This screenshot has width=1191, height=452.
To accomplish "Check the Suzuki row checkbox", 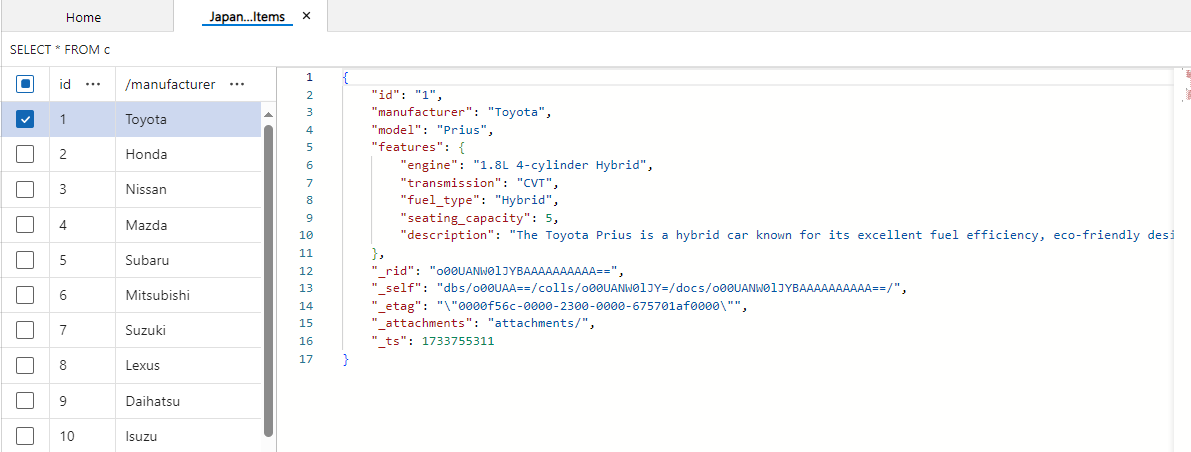I will coord(25,330).
